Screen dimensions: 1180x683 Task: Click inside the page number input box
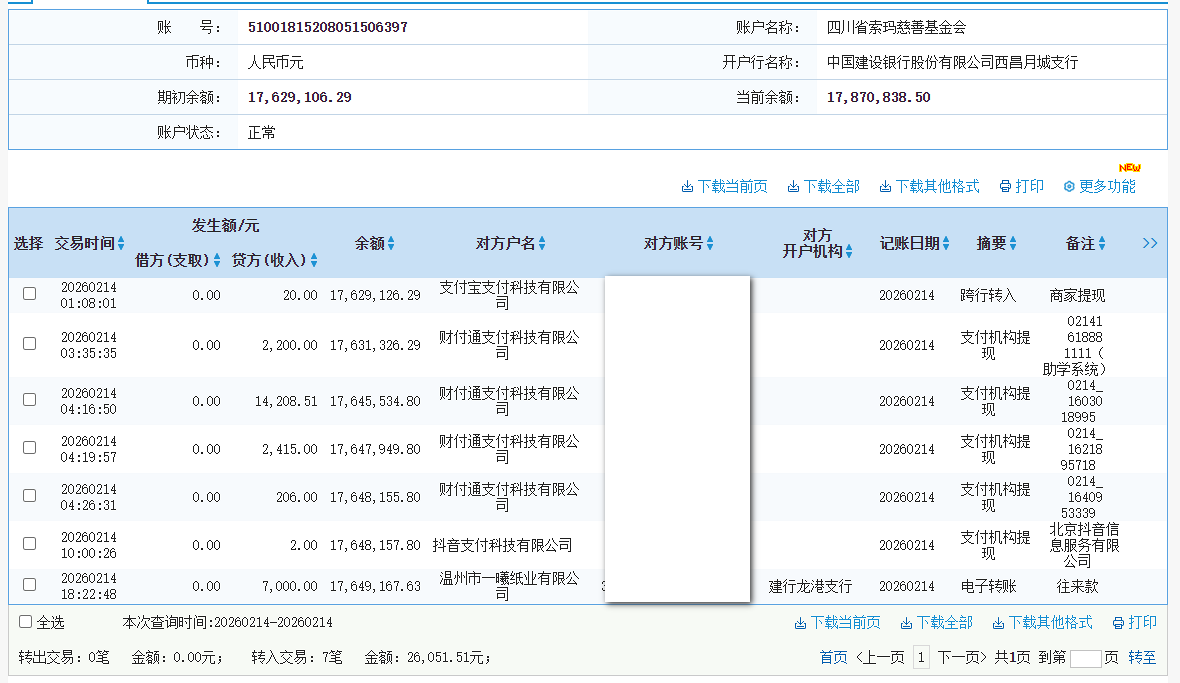click(1087, 656)
